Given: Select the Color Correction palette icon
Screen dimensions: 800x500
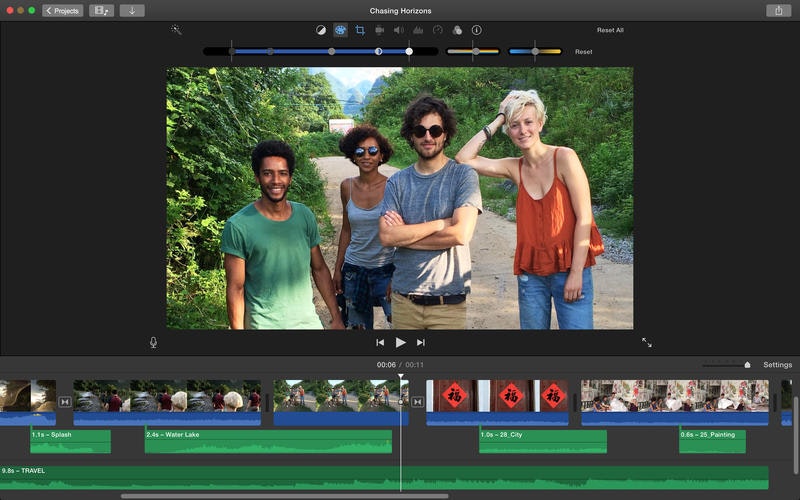Looking at the screenshot, I should 340,30.
